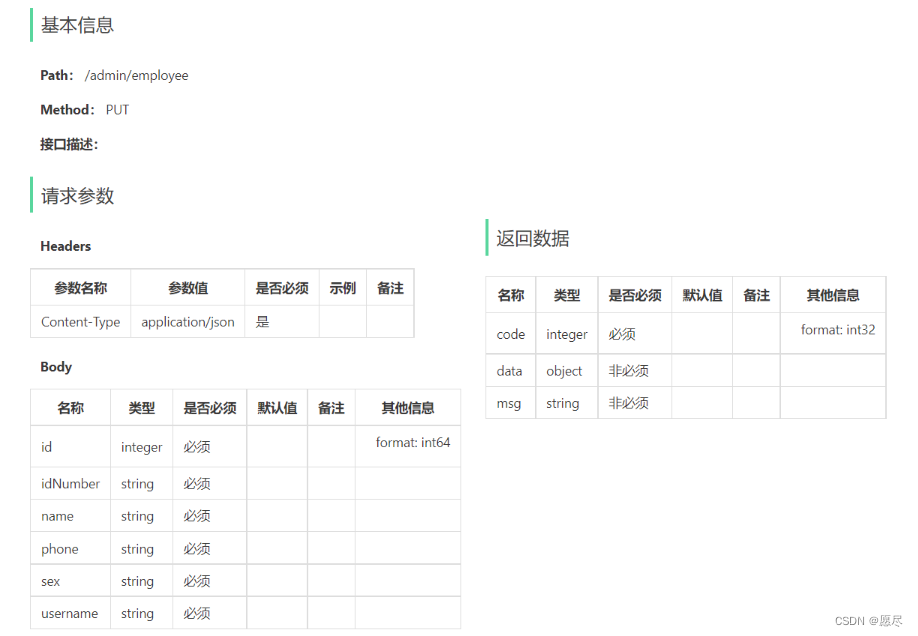Screen dimensions: 918x636
Task: Click the id row in Body table
Action: pos(45,447)
